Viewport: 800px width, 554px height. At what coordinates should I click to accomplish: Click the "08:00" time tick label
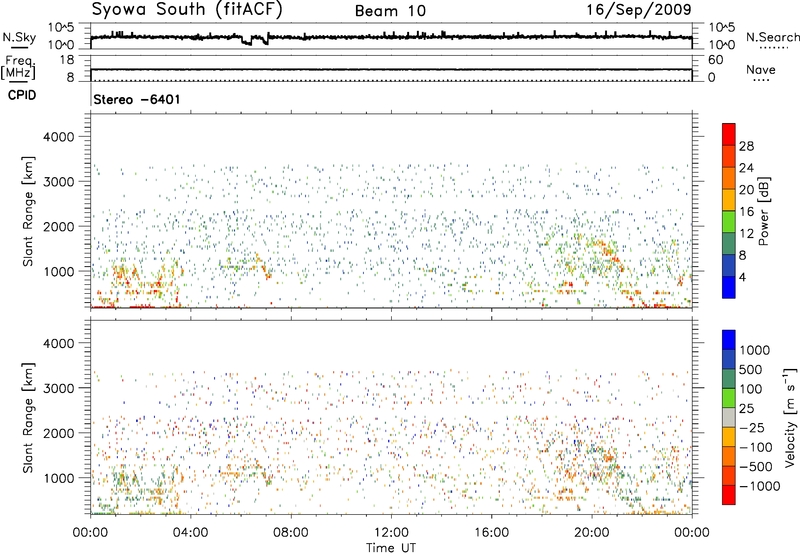[291, 533]
